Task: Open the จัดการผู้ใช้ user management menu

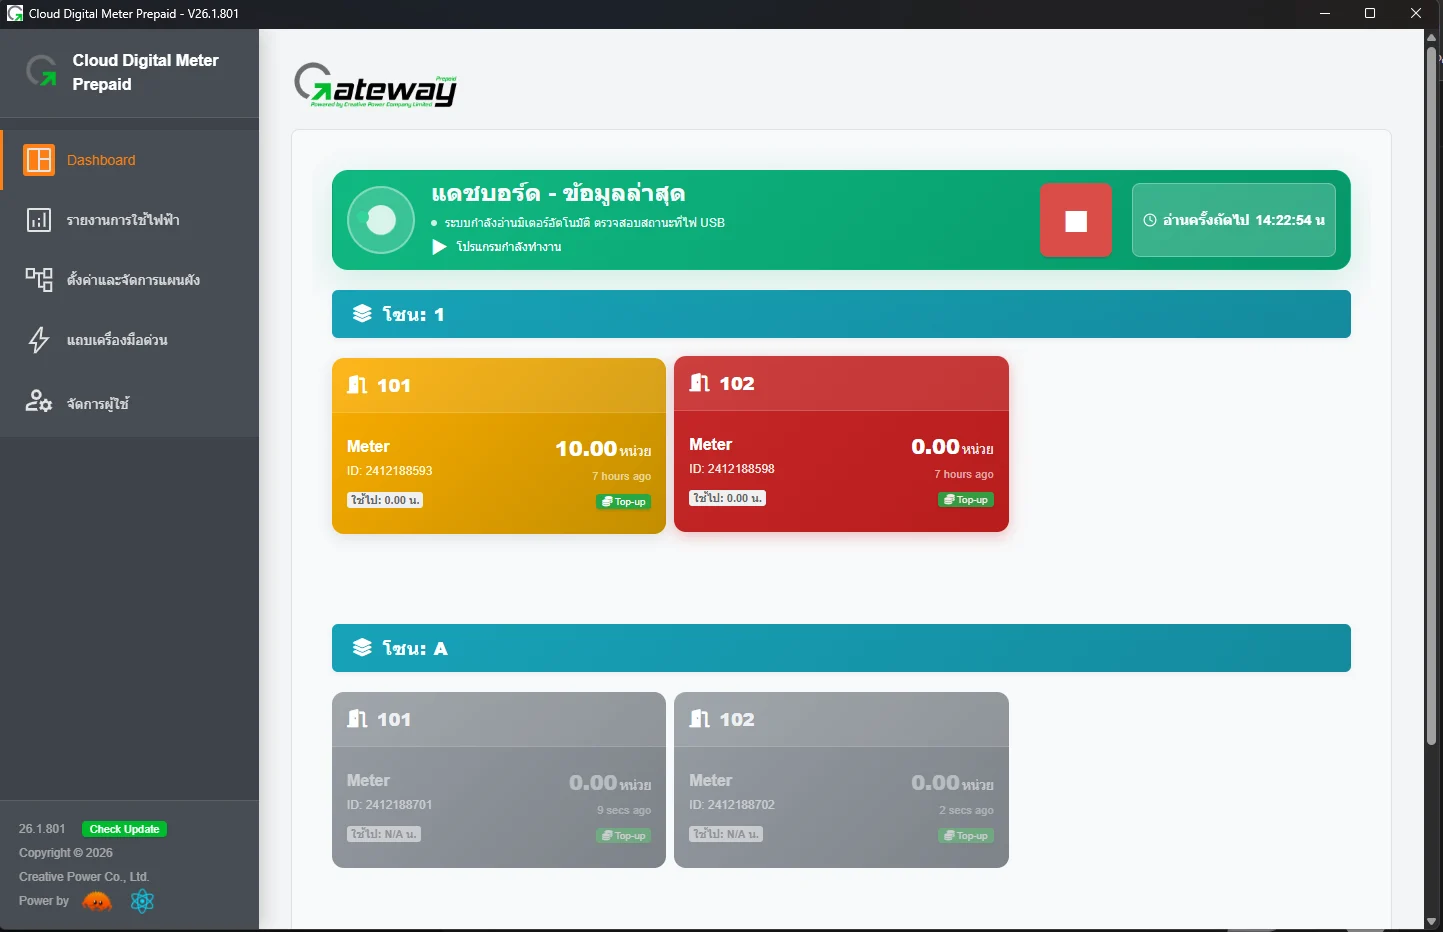Action: (x=130, y=403)
